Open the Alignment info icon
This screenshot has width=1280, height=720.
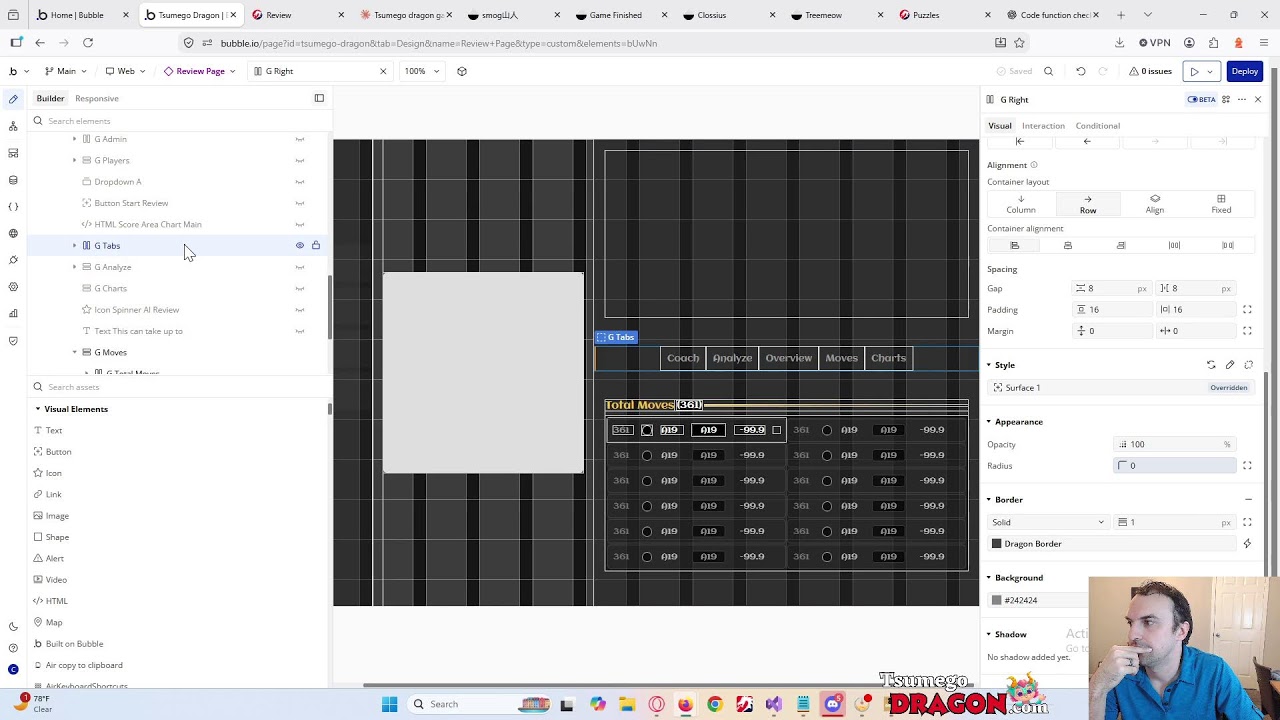pos(1034,165)
